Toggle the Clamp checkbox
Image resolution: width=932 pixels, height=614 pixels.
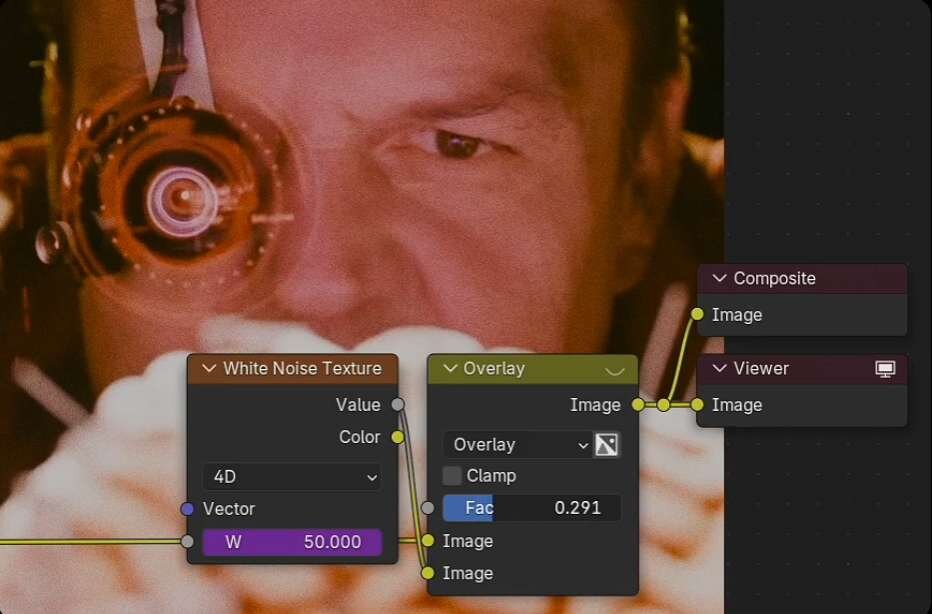[x=452, y=476]
